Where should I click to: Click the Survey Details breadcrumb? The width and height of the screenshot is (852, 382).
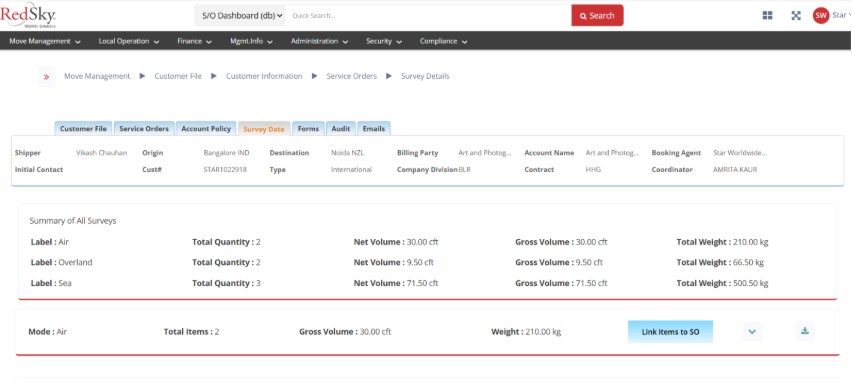425,77
